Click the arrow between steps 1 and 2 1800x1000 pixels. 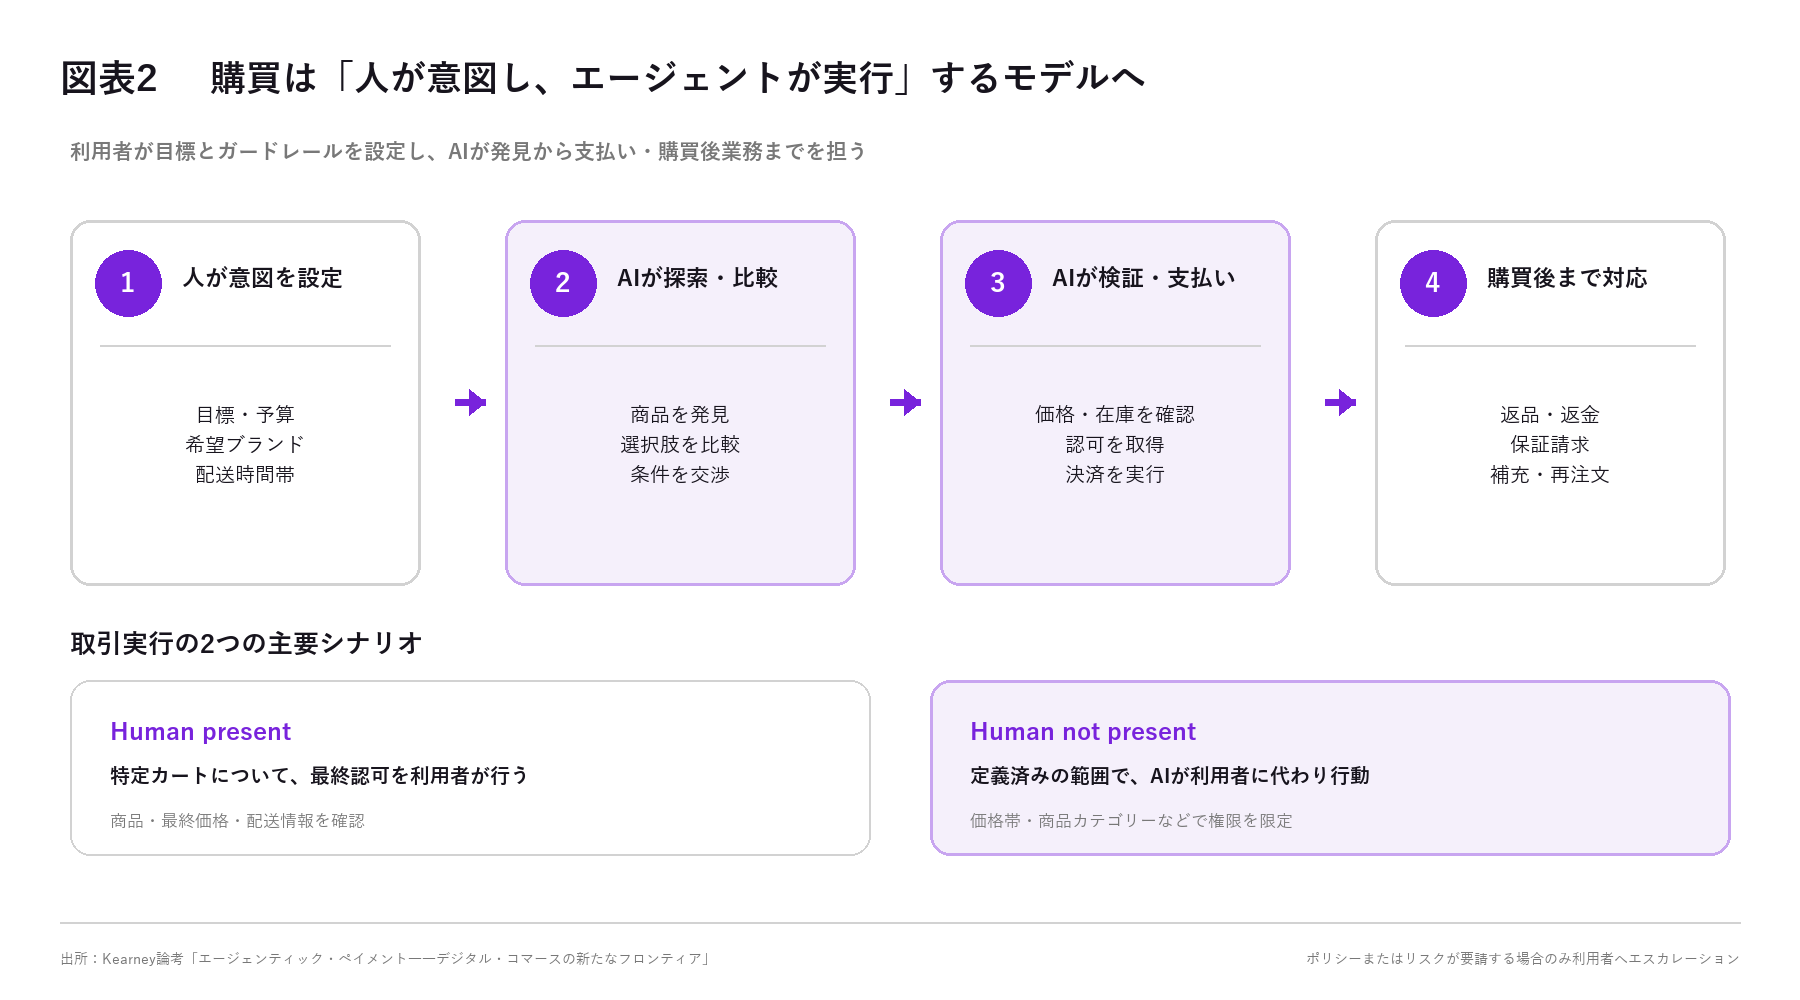[x=470, y=403]
